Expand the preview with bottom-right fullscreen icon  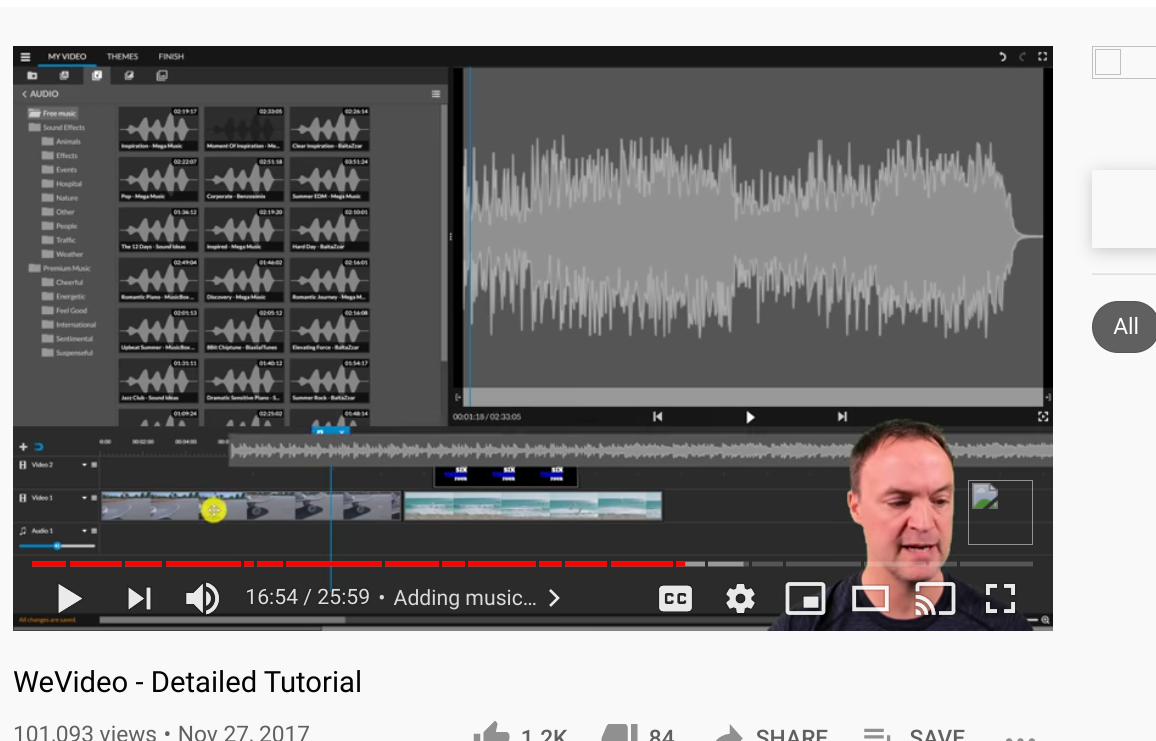1043,417
